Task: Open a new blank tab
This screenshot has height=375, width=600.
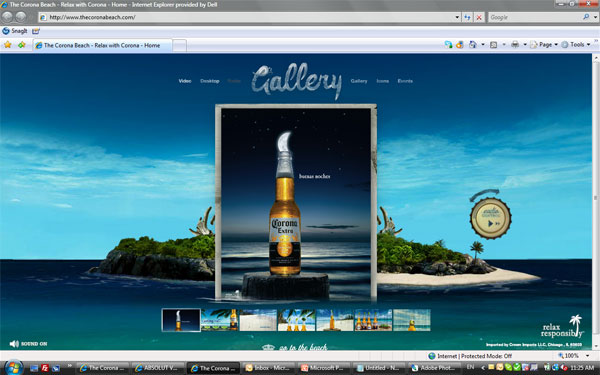Action: coord(179,46)
